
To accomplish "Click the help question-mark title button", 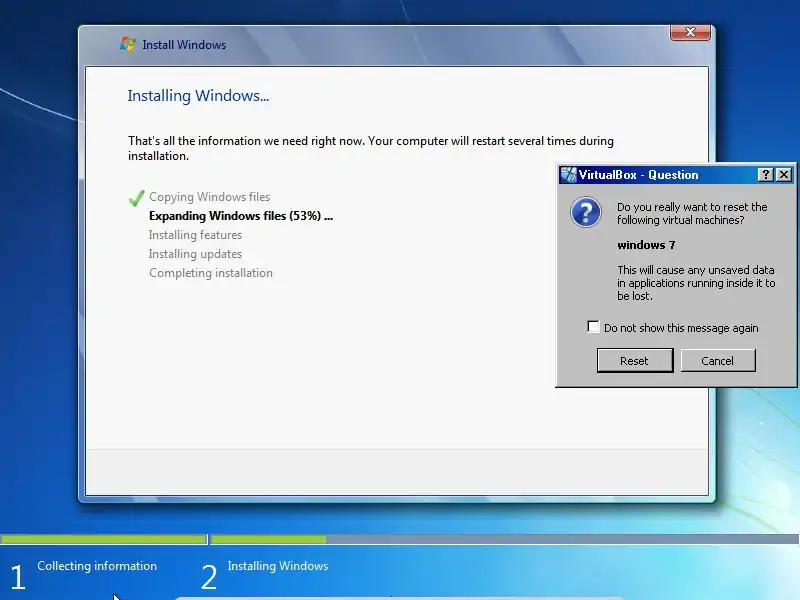I will [765, 175].
